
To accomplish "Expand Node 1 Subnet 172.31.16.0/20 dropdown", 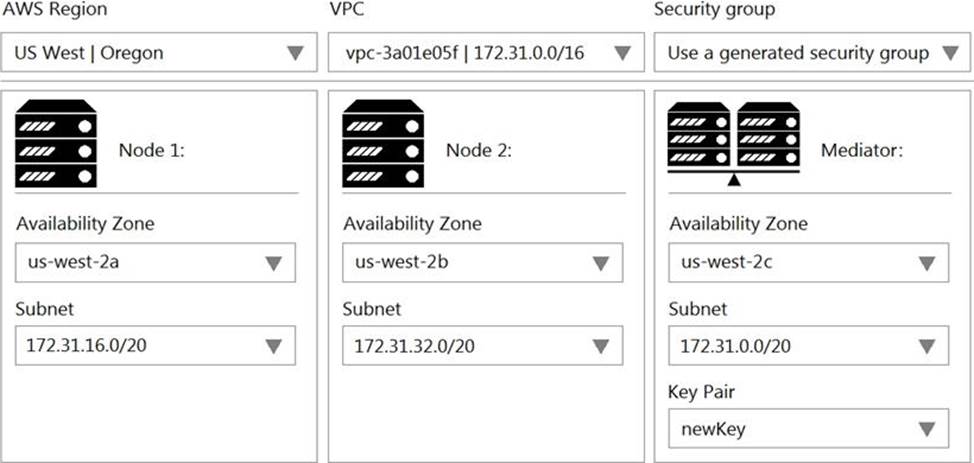I will coord(155,346).
